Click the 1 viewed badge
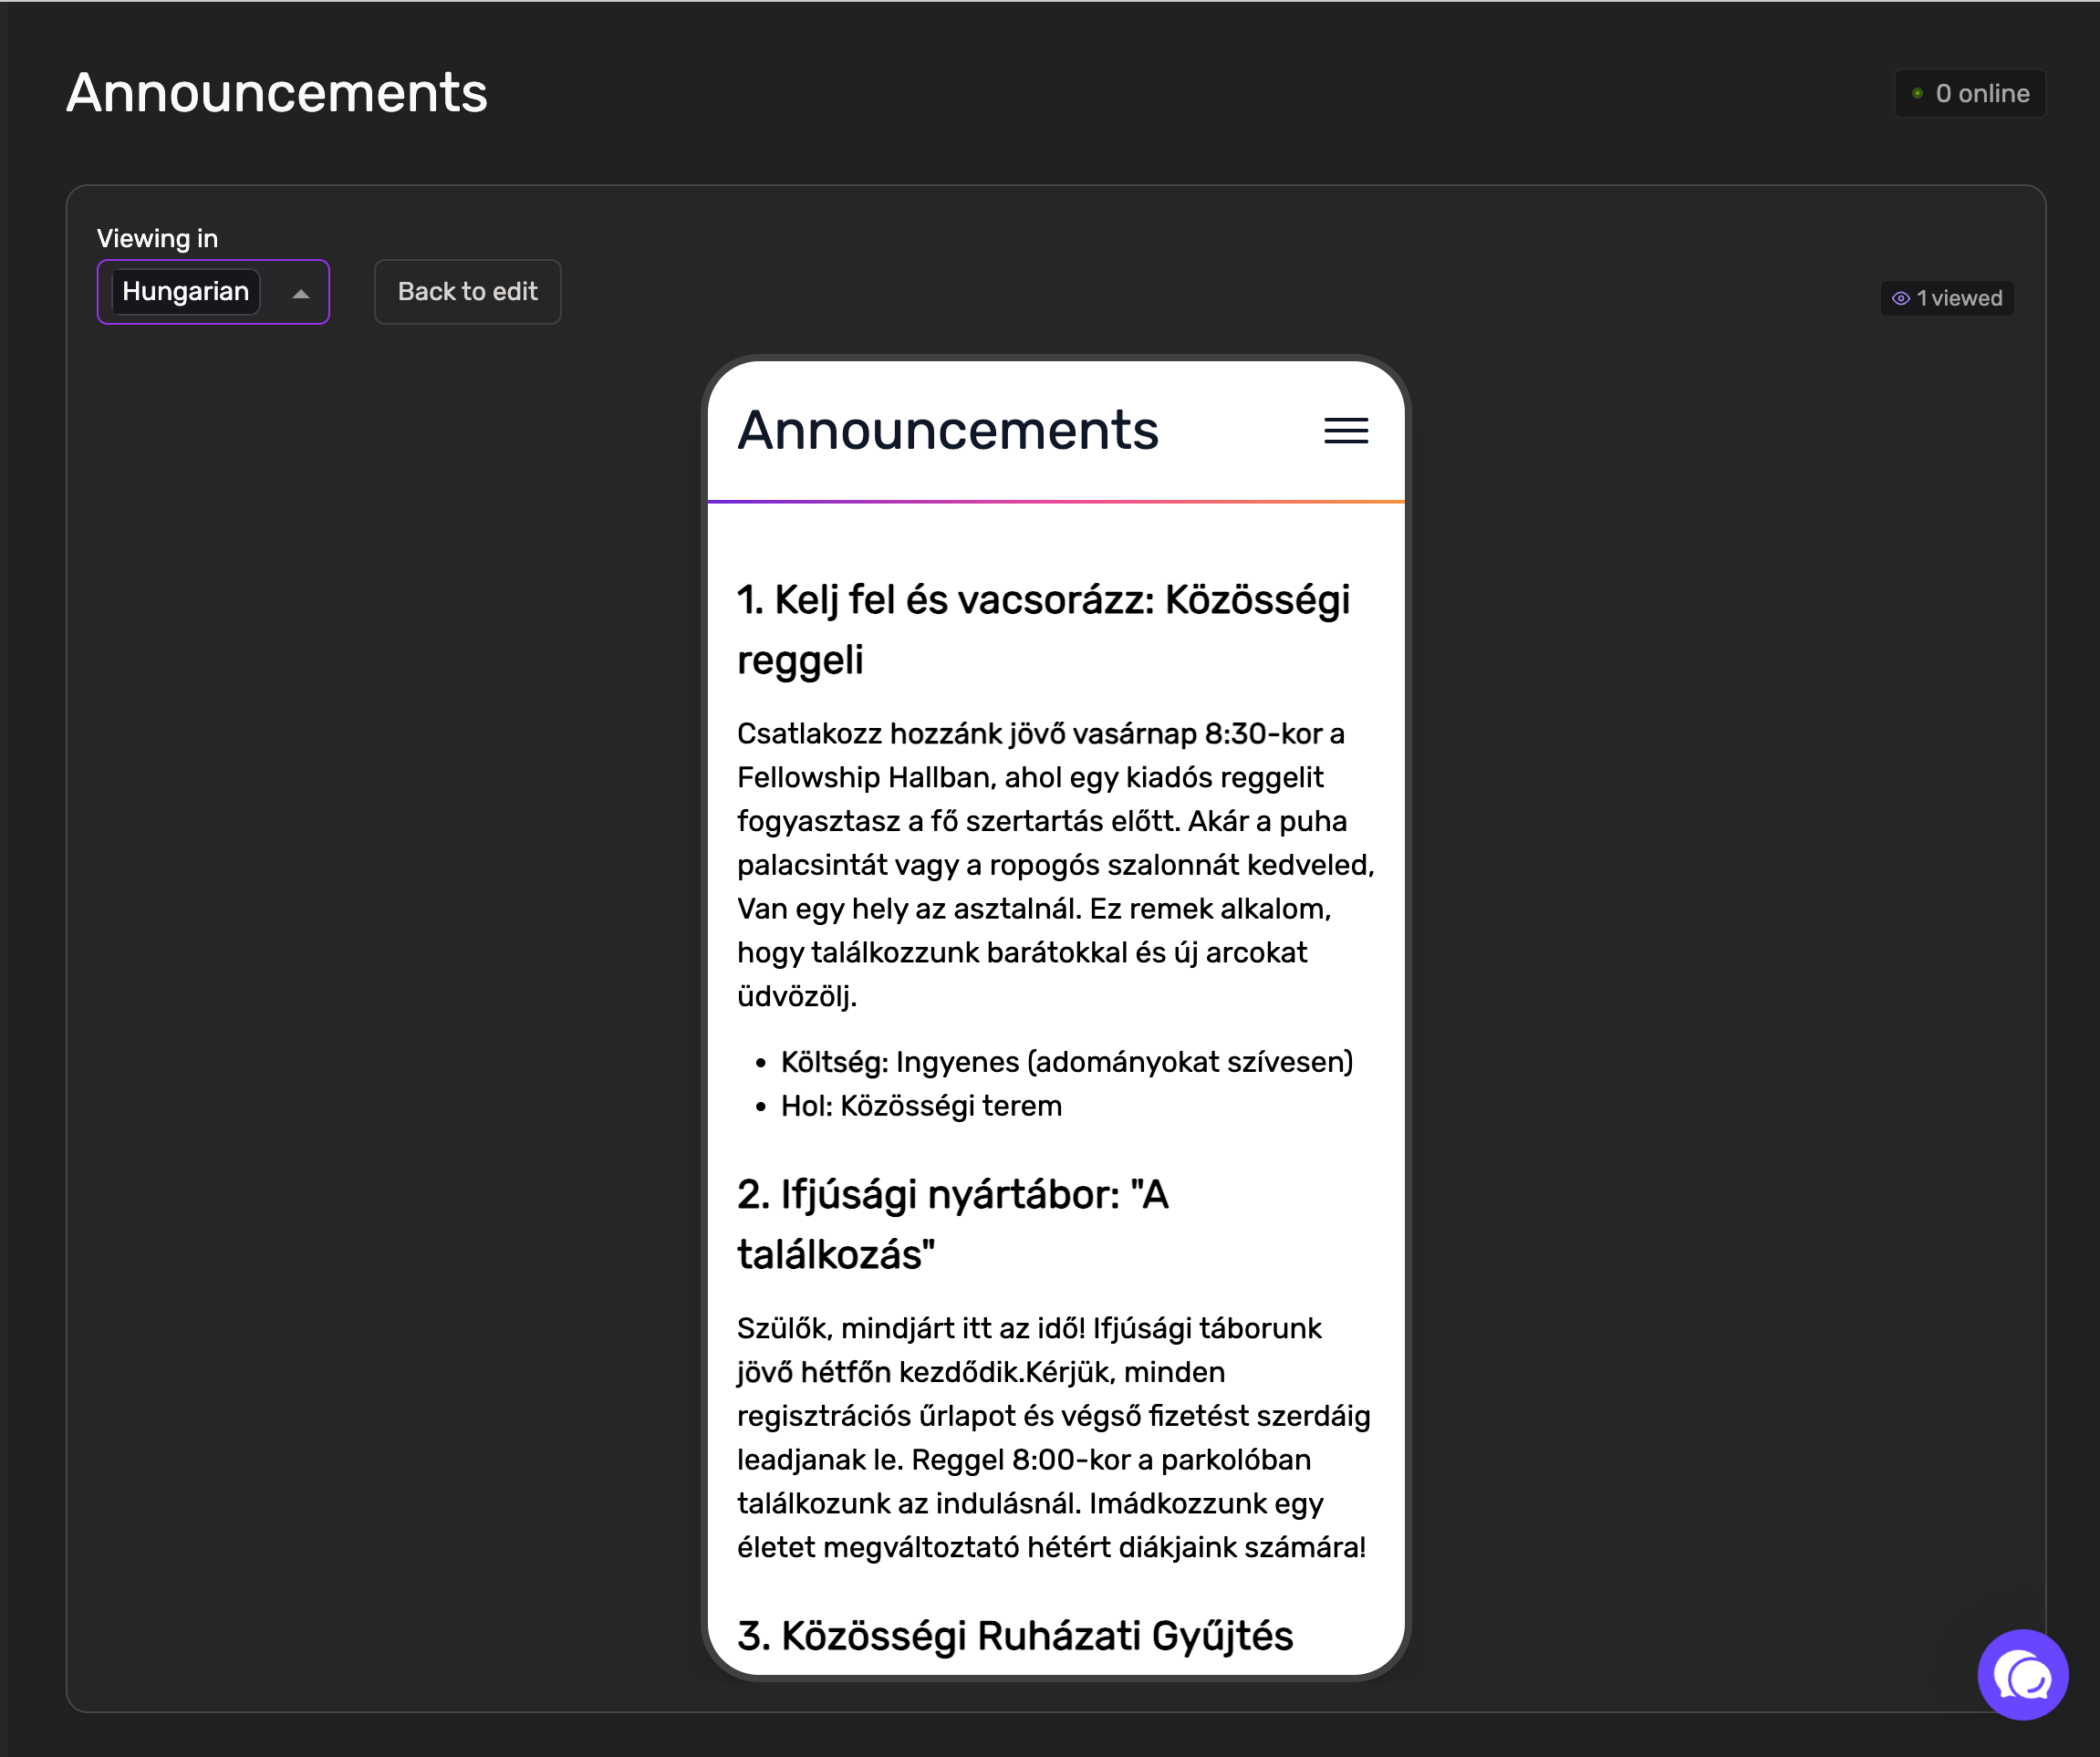The height and width of the screenshot is (1757, 2100). click(x=1947, y=298)
